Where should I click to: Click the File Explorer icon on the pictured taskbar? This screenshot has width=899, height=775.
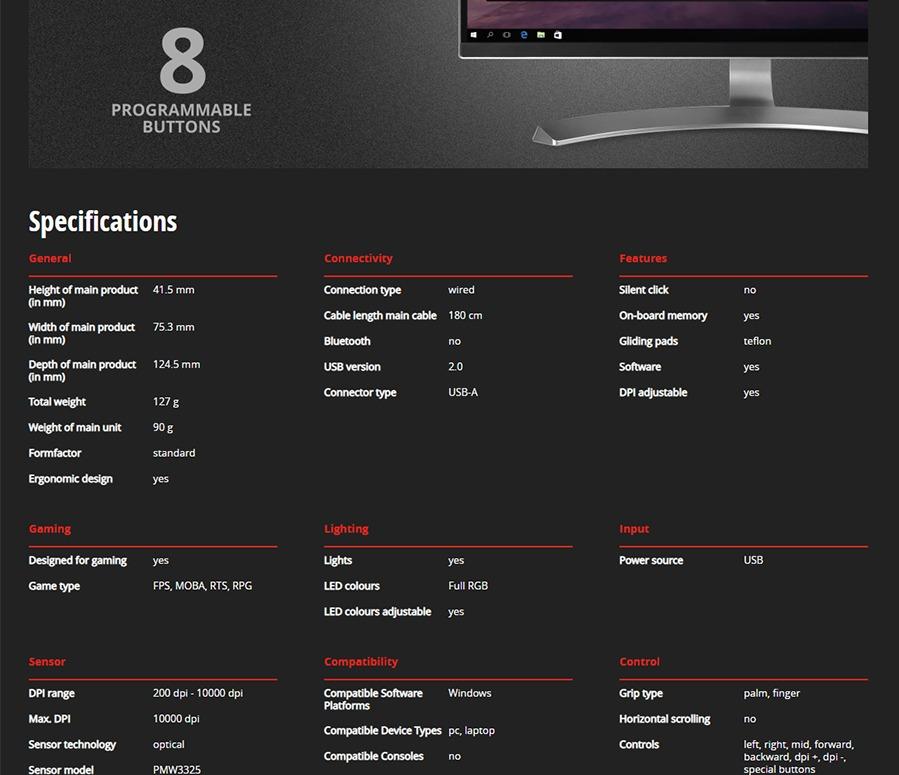[x=541, y=35]
